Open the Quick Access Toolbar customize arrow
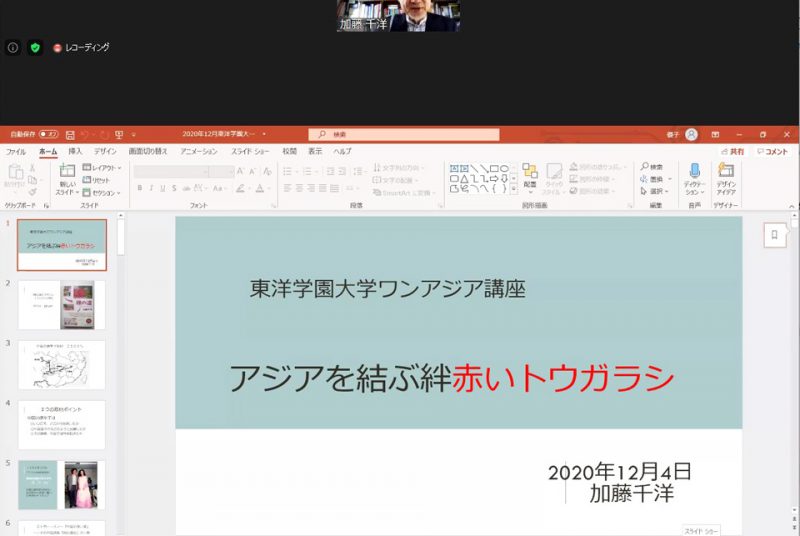800x536 pixels. (x=134, y=135)
